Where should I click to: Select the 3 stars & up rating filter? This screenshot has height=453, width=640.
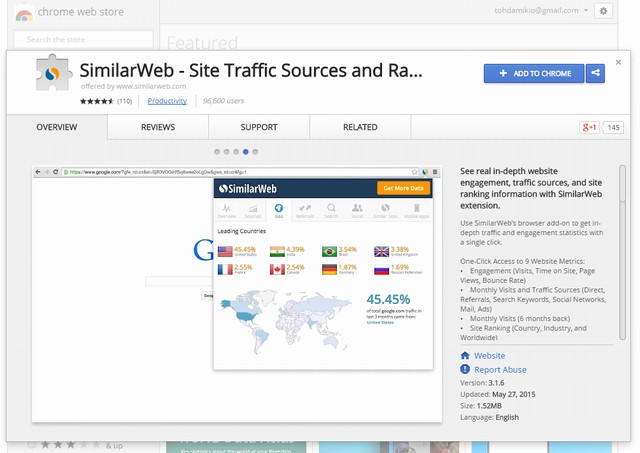click(75, 445)
